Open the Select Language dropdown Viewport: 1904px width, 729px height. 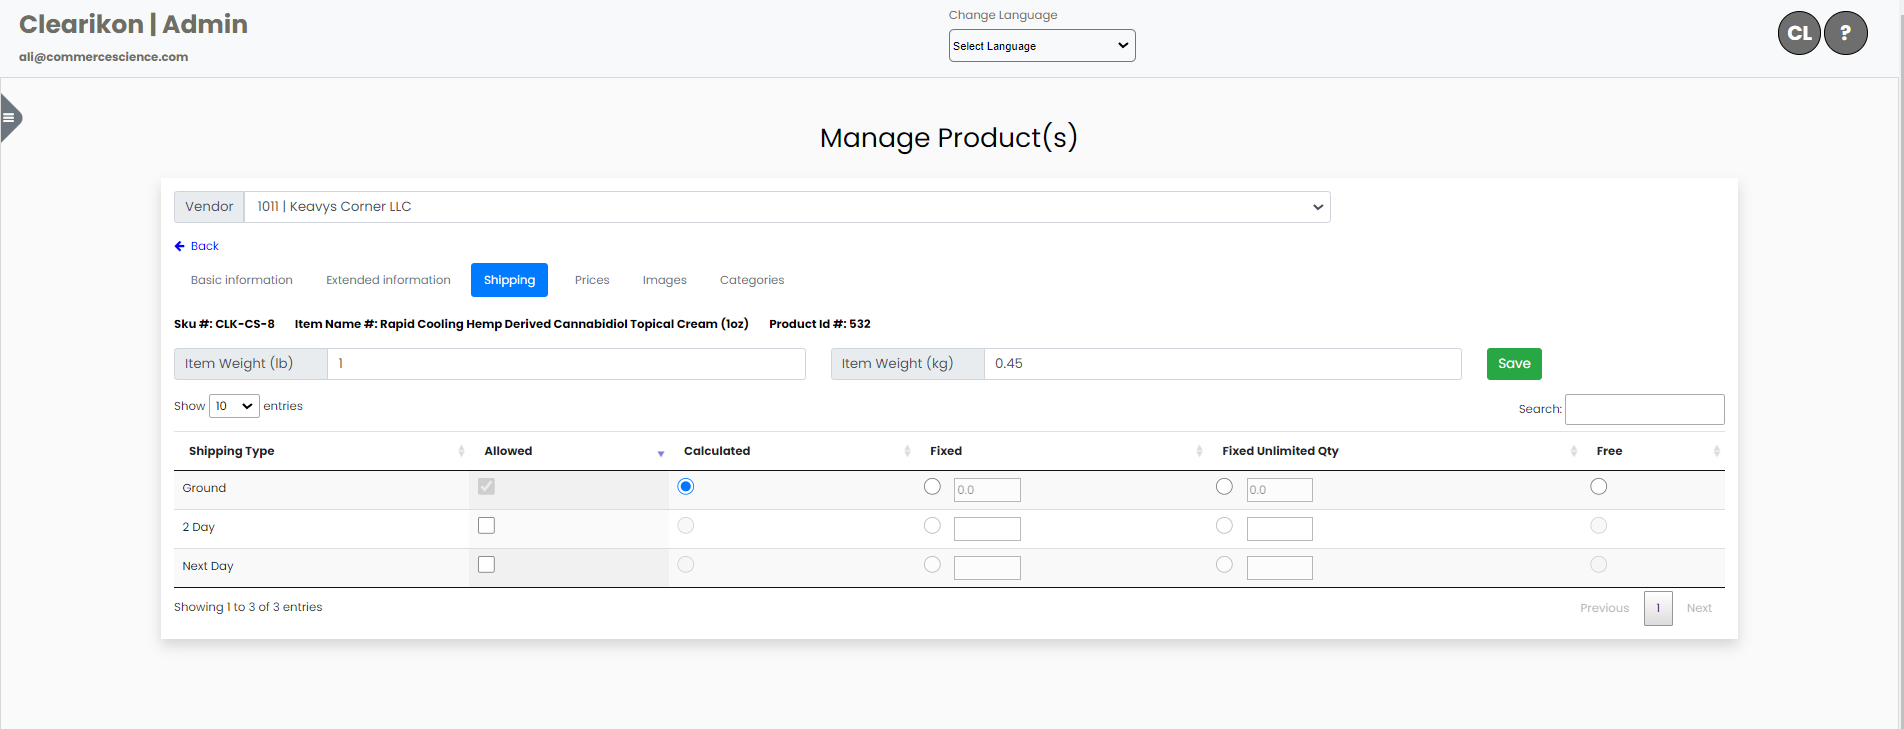[1041, 46]
